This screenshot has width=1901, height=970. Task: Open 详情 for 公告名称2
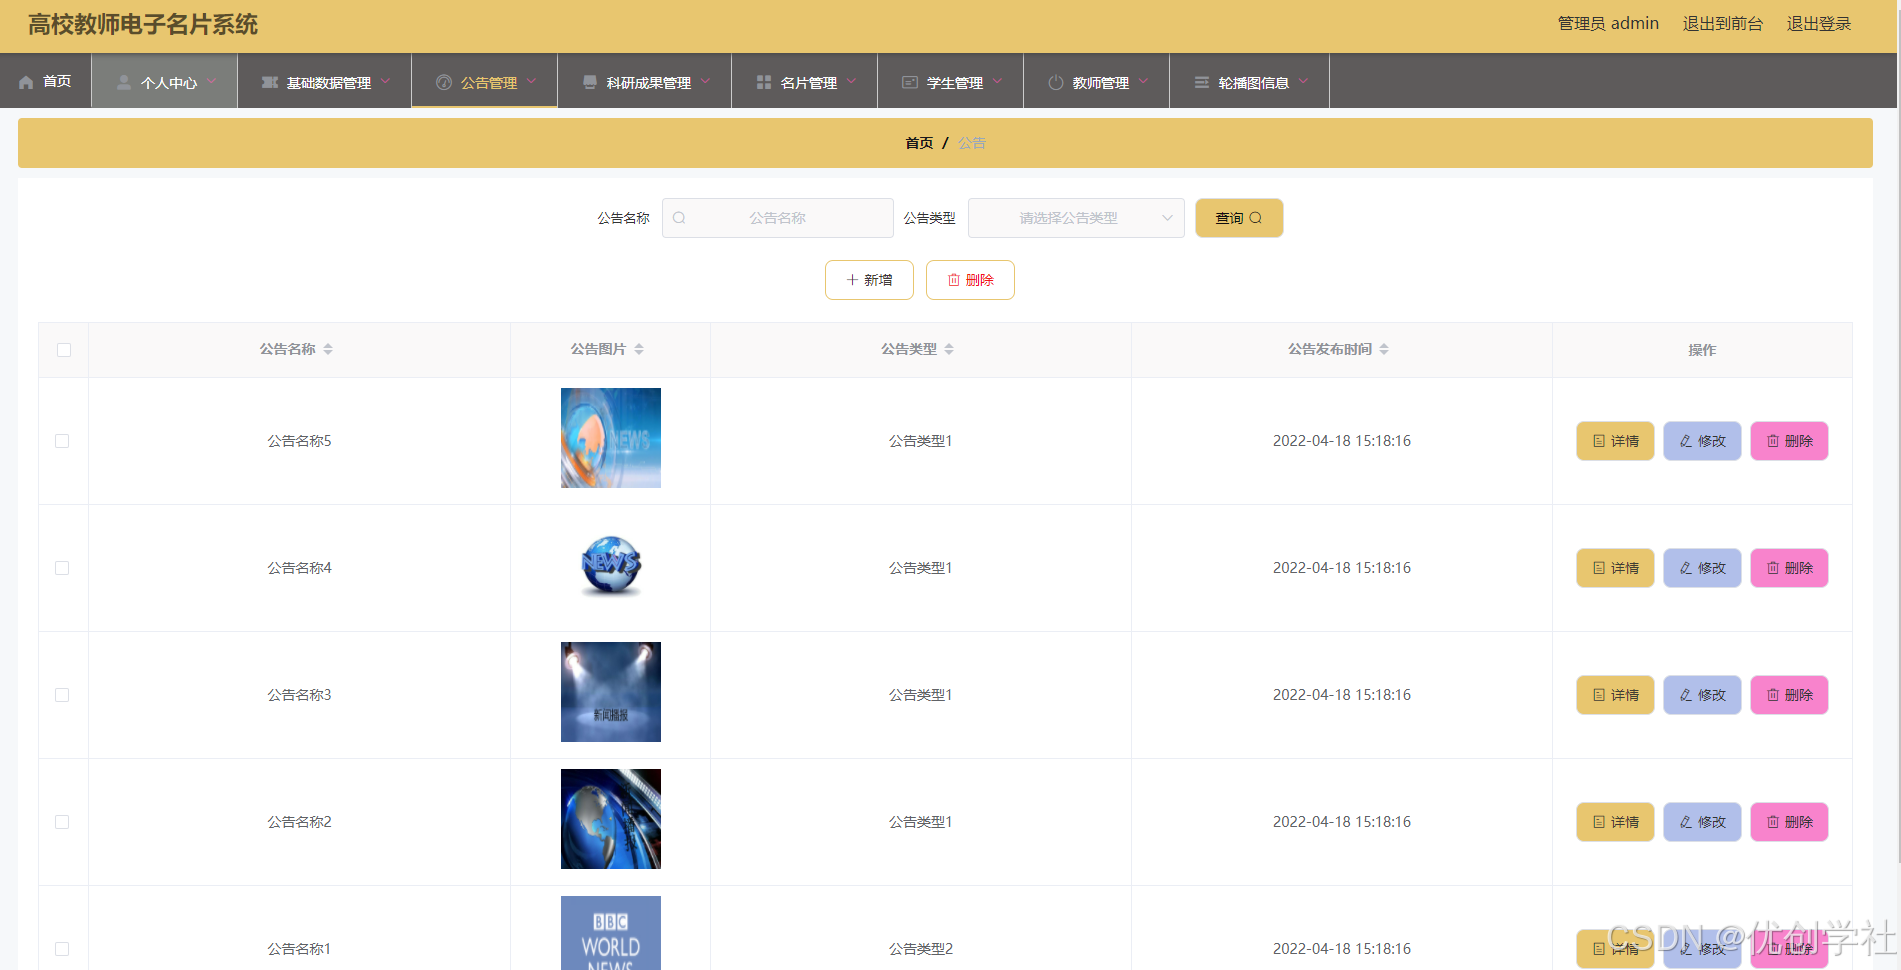tap(1615, 822)
